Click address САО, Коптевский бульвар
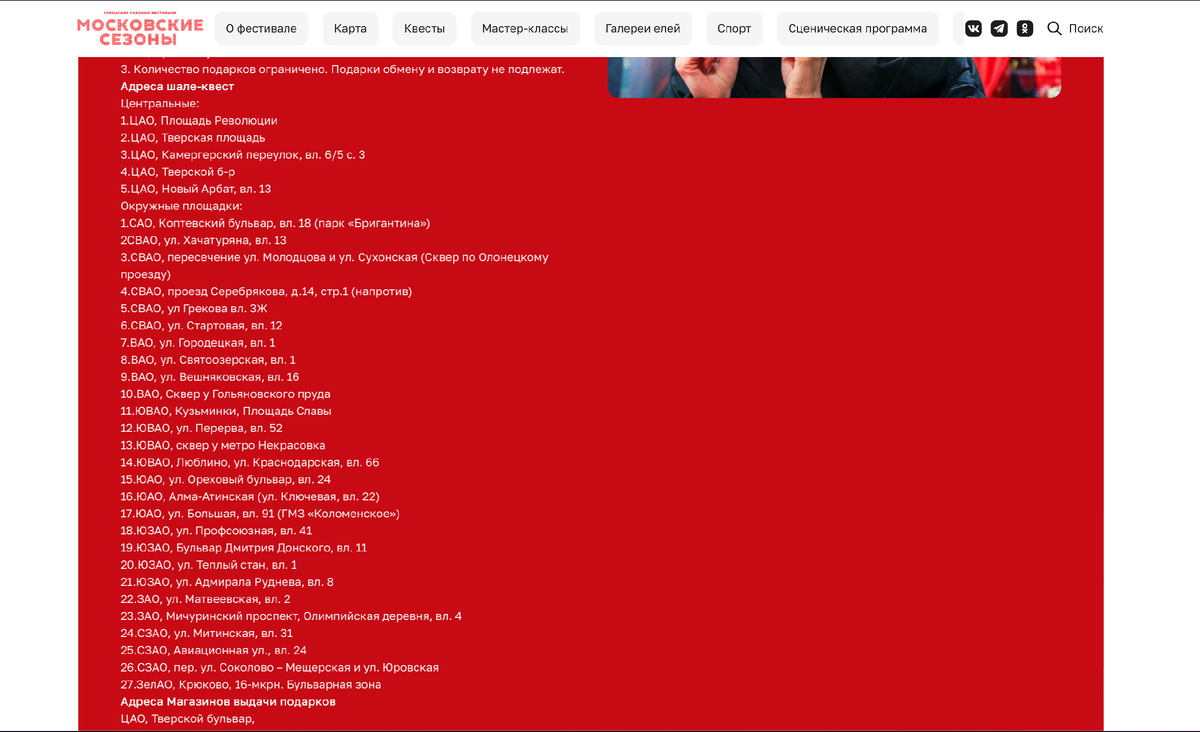The image size is (1200, 732). coord(276,223)
